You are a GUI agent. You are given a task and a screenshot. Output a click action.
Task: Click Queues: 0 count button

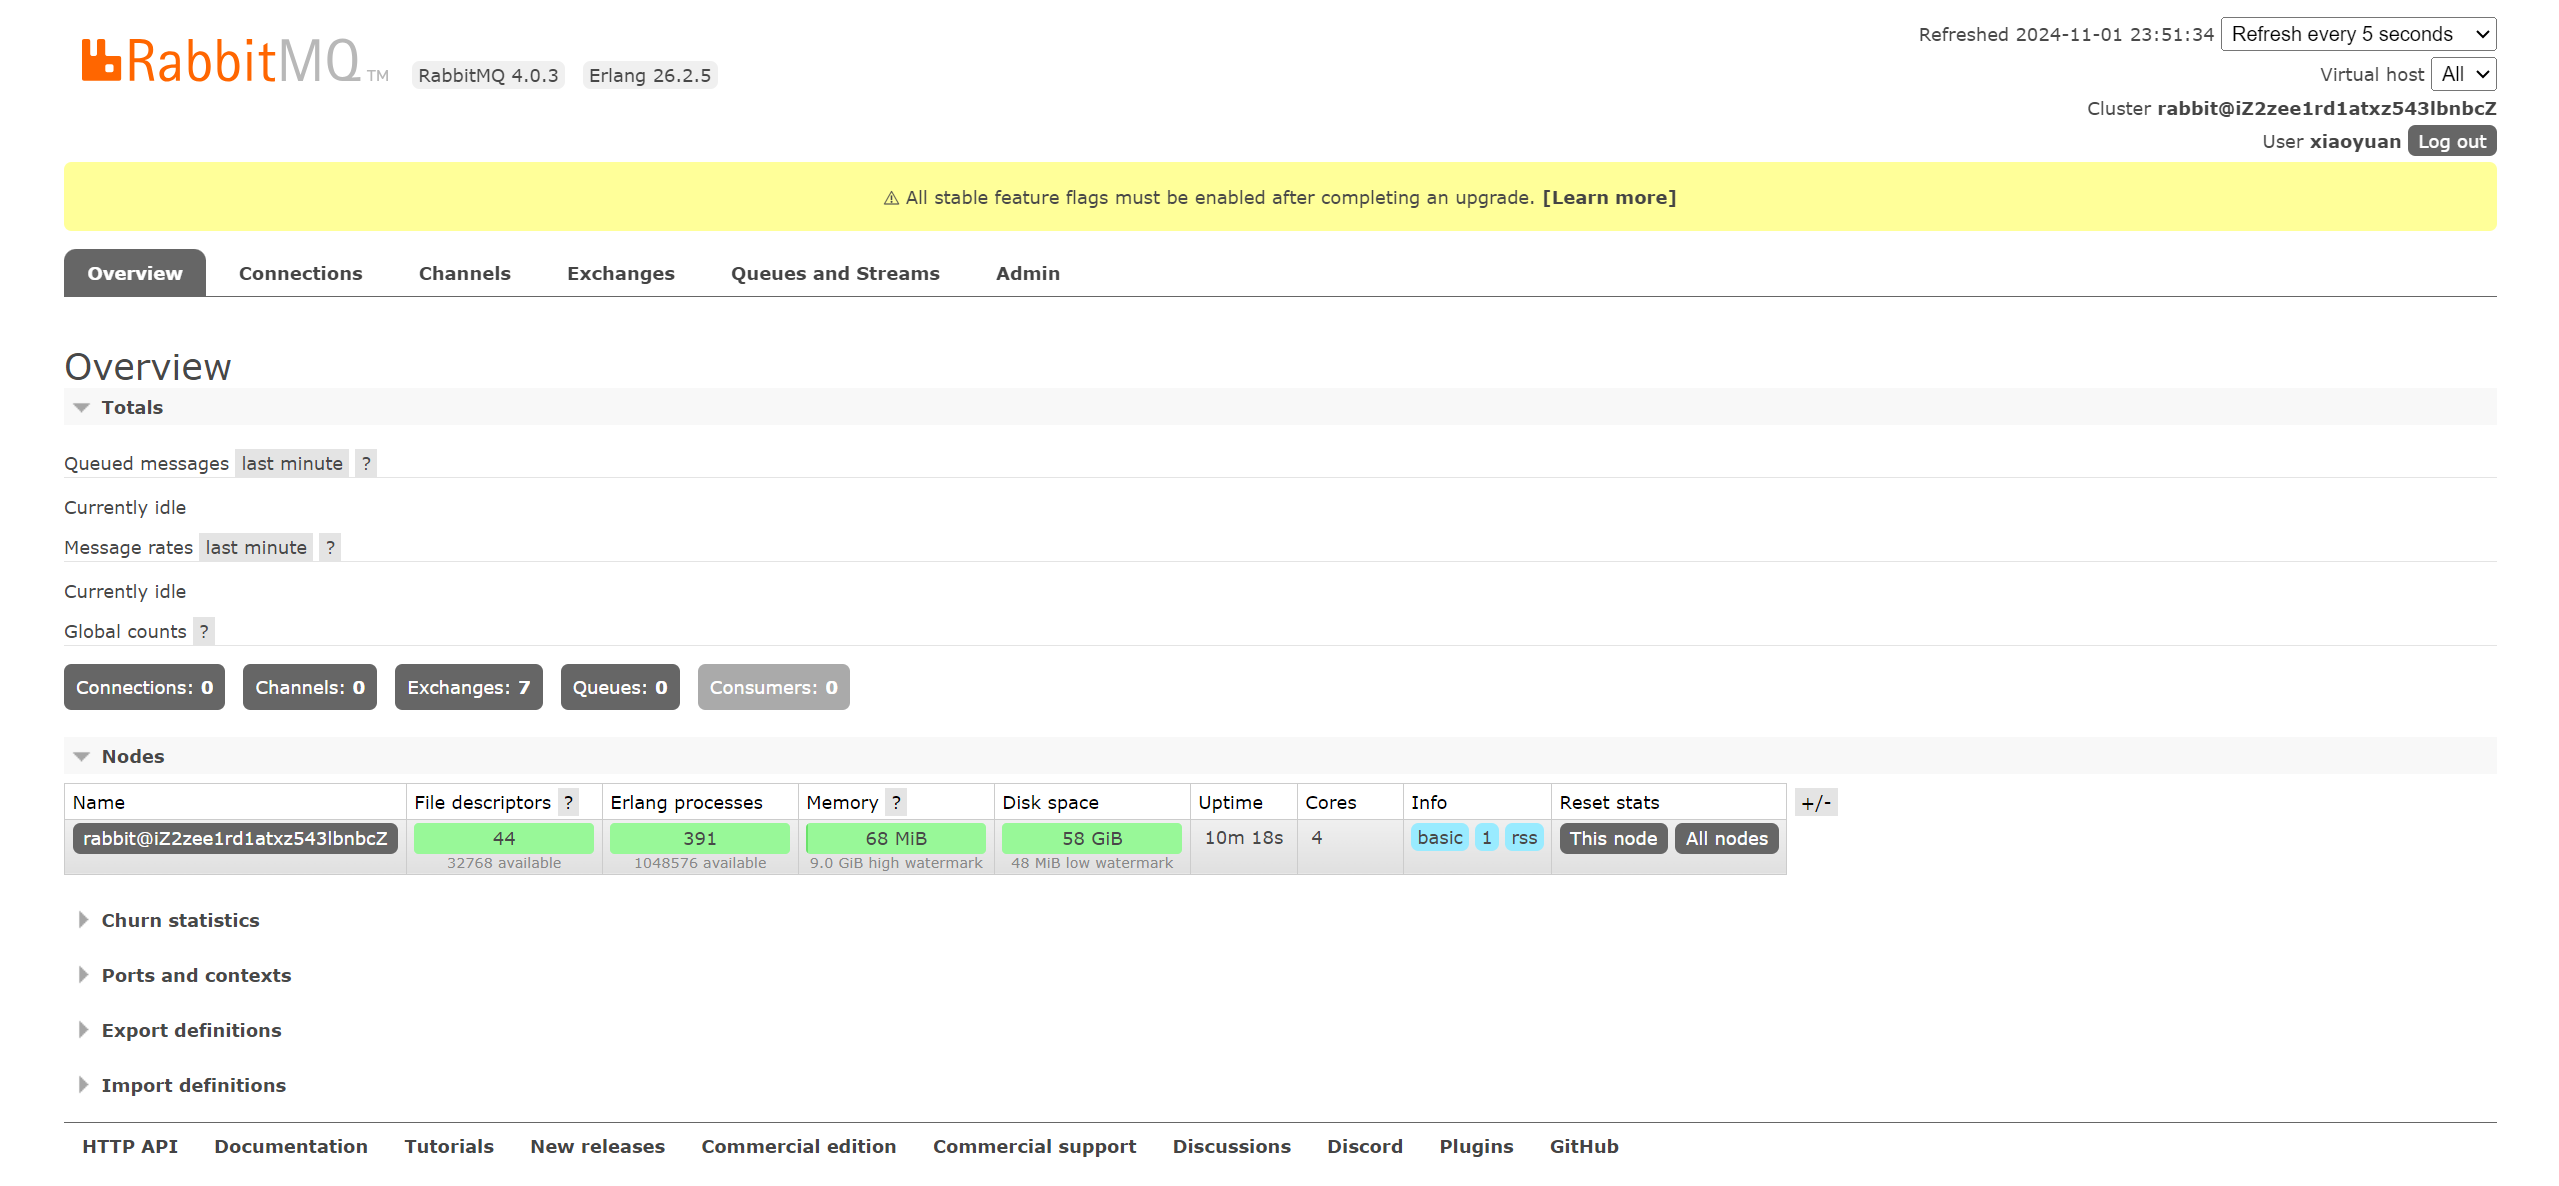[620, 687]
